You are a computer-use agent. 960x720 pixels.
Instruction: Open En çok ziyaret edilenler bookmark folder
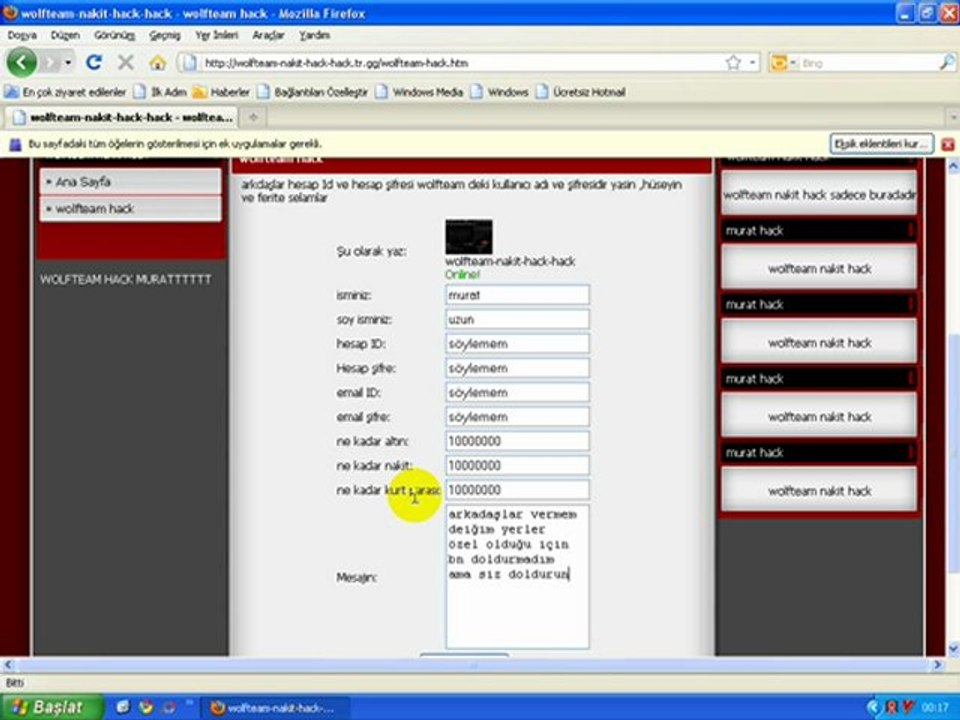[x=65, y=92]
